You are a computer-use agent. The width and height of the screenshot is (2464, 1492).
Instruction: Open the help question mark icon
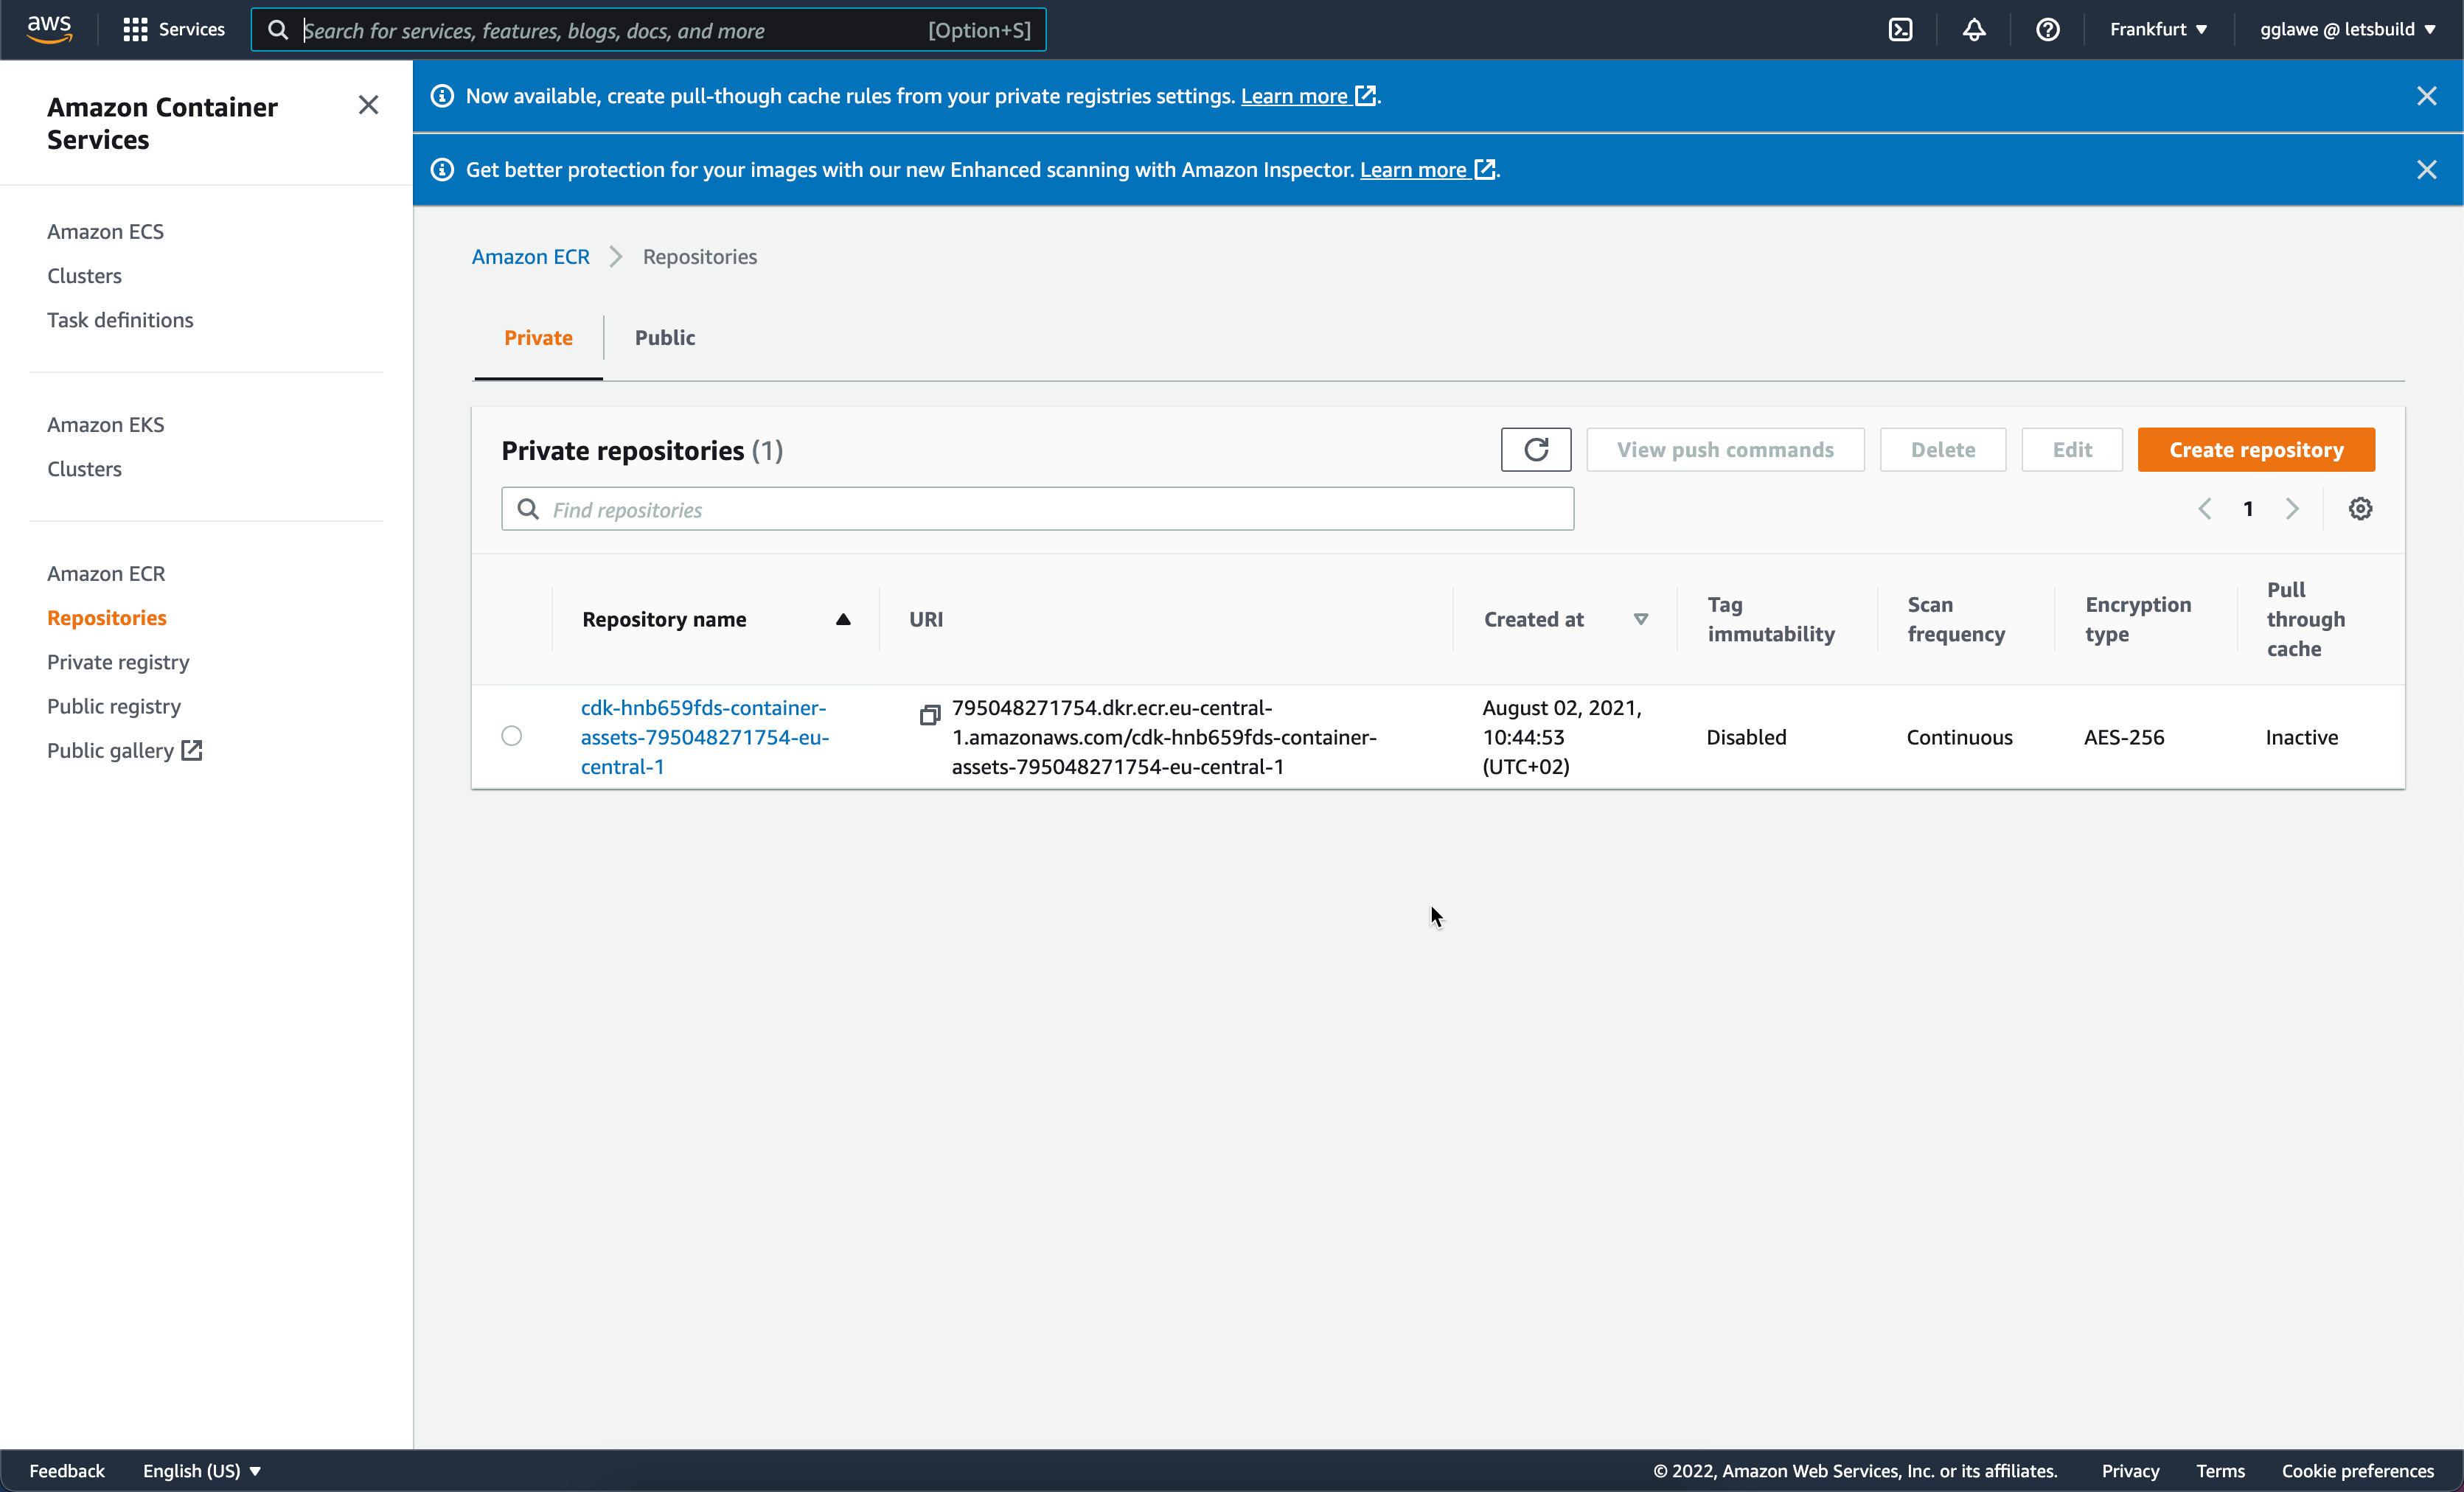click(x=2047, y=30)
